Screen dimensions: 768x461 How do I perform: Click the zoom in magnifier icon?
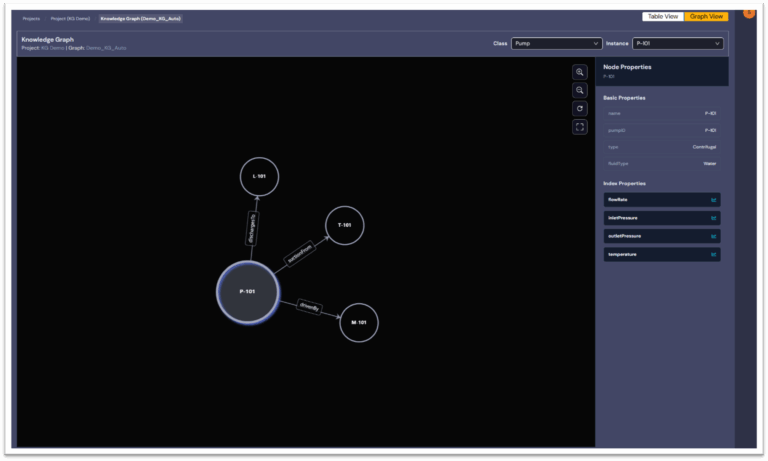click(580, 72)
